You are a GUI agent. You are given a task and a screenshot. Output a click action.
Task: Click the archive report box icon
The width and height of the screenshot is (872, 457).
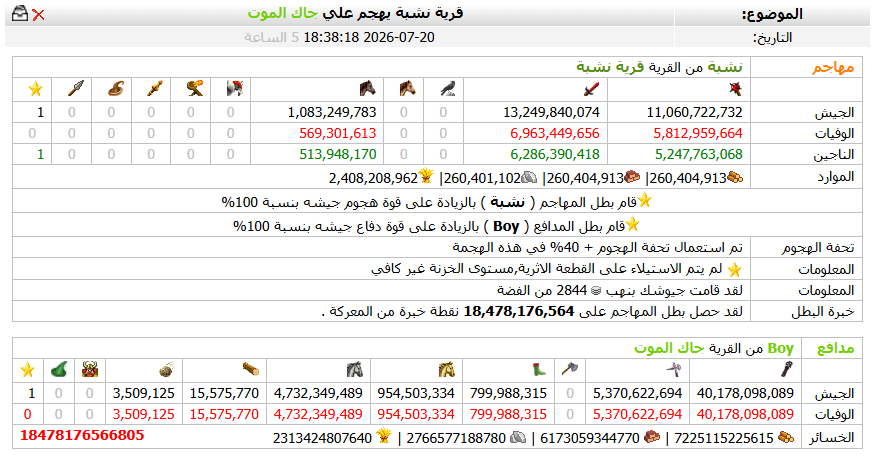pos(20,13)
